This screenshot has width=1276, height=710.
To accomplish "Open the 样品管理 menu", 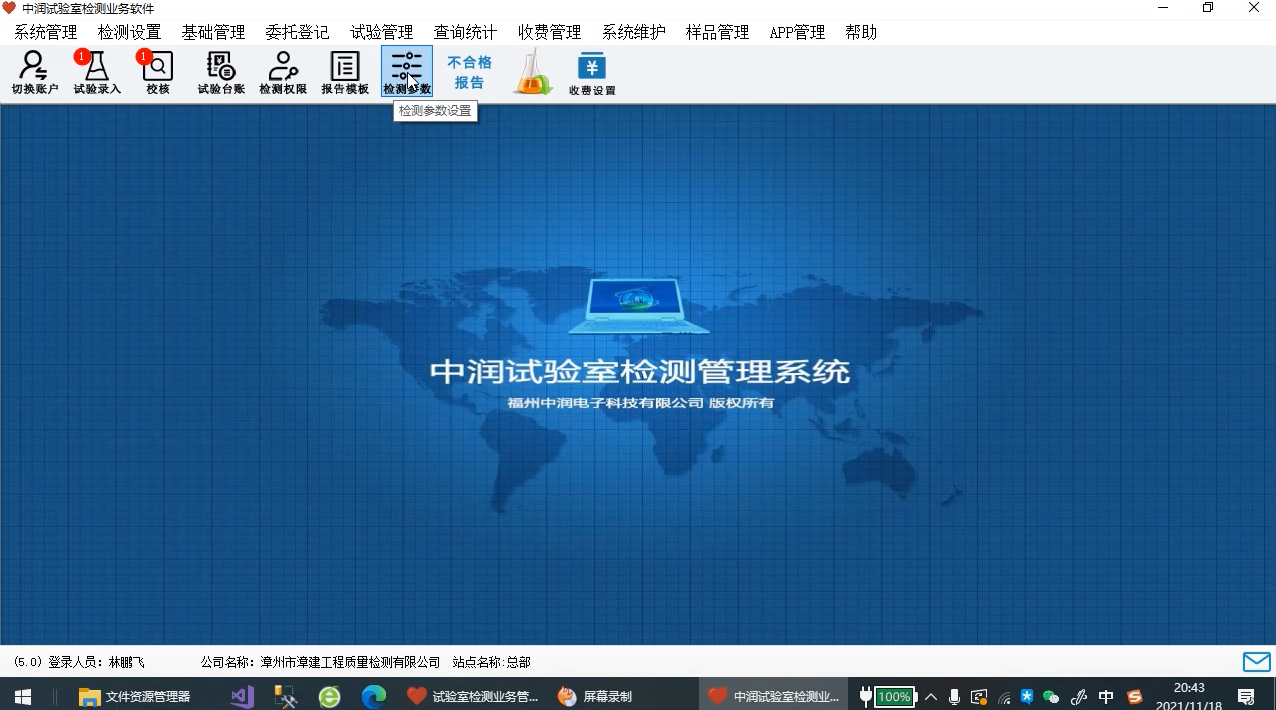I will pos(718,32).
